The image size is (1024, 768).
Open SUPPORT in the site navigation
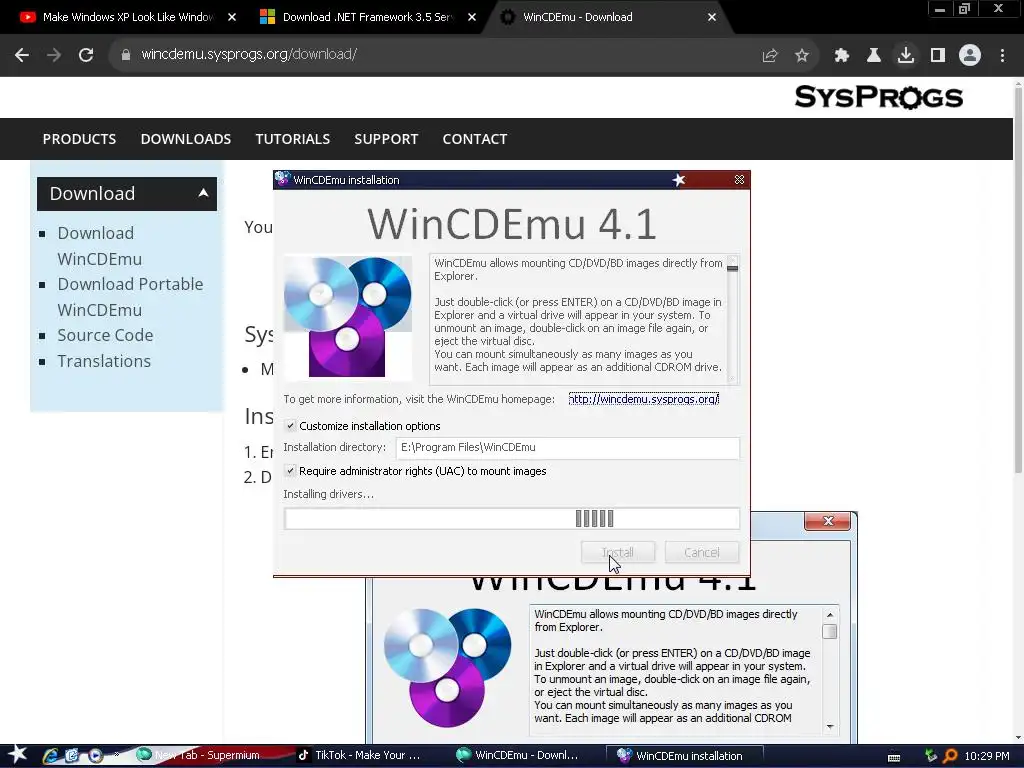[x=386, y=139]
